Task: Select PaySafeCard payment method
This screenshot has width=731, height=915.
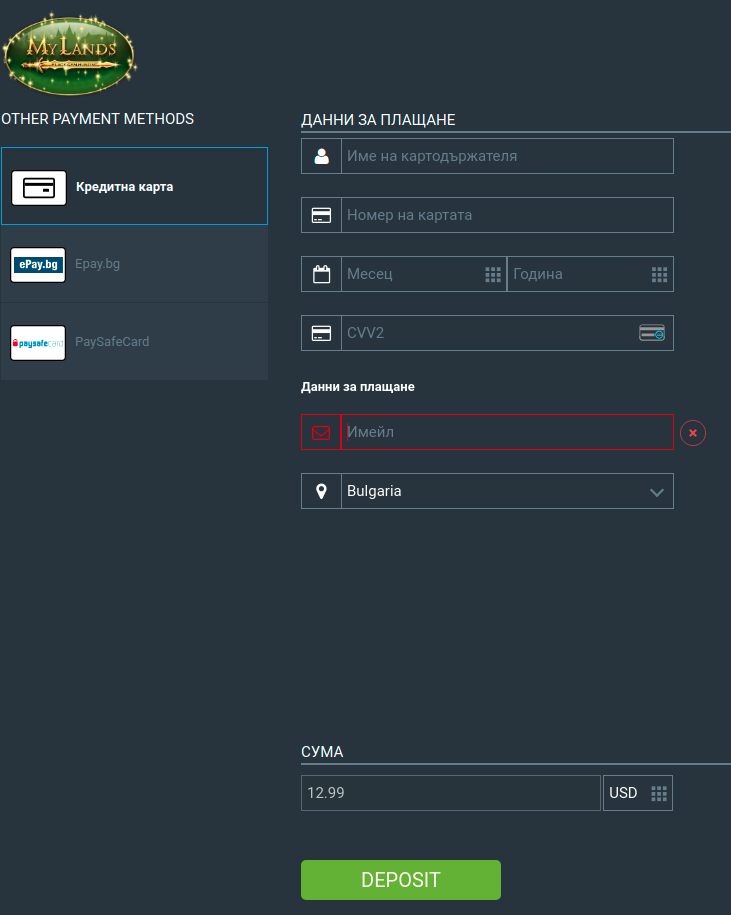Action: [134, 341]
